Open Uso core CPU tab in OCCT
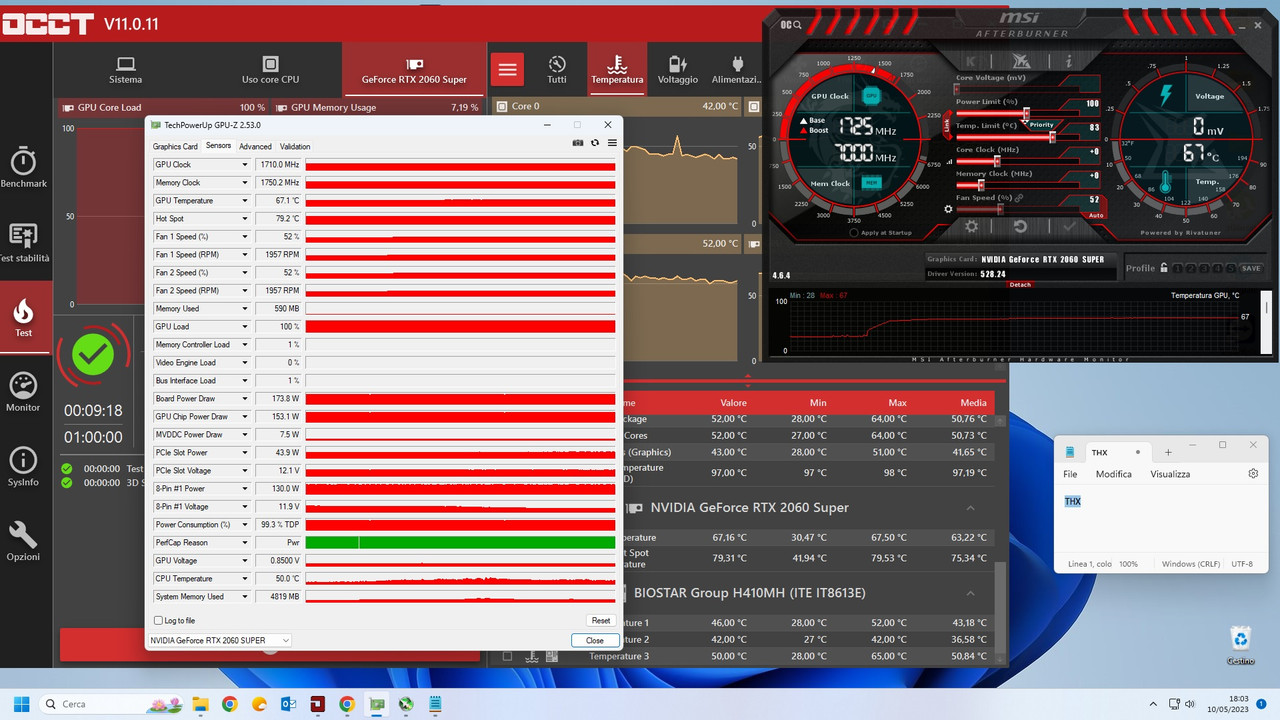Image resolution: width=1280 pixels, height=720 pixels. point(270,69)
